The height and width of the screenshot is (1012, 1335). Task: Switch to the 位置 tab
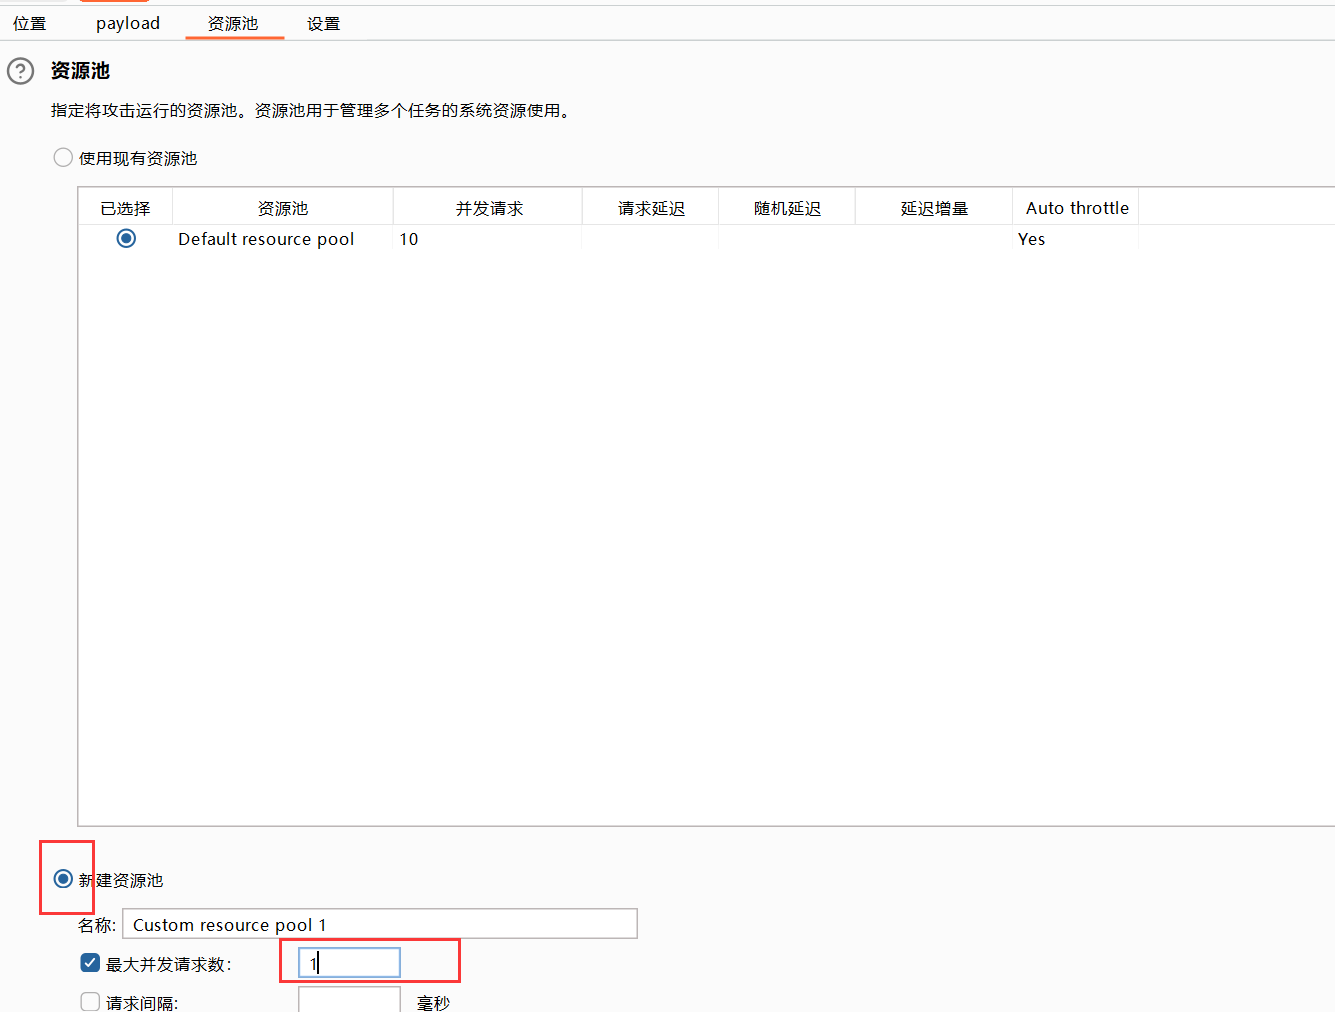point(30,23)
